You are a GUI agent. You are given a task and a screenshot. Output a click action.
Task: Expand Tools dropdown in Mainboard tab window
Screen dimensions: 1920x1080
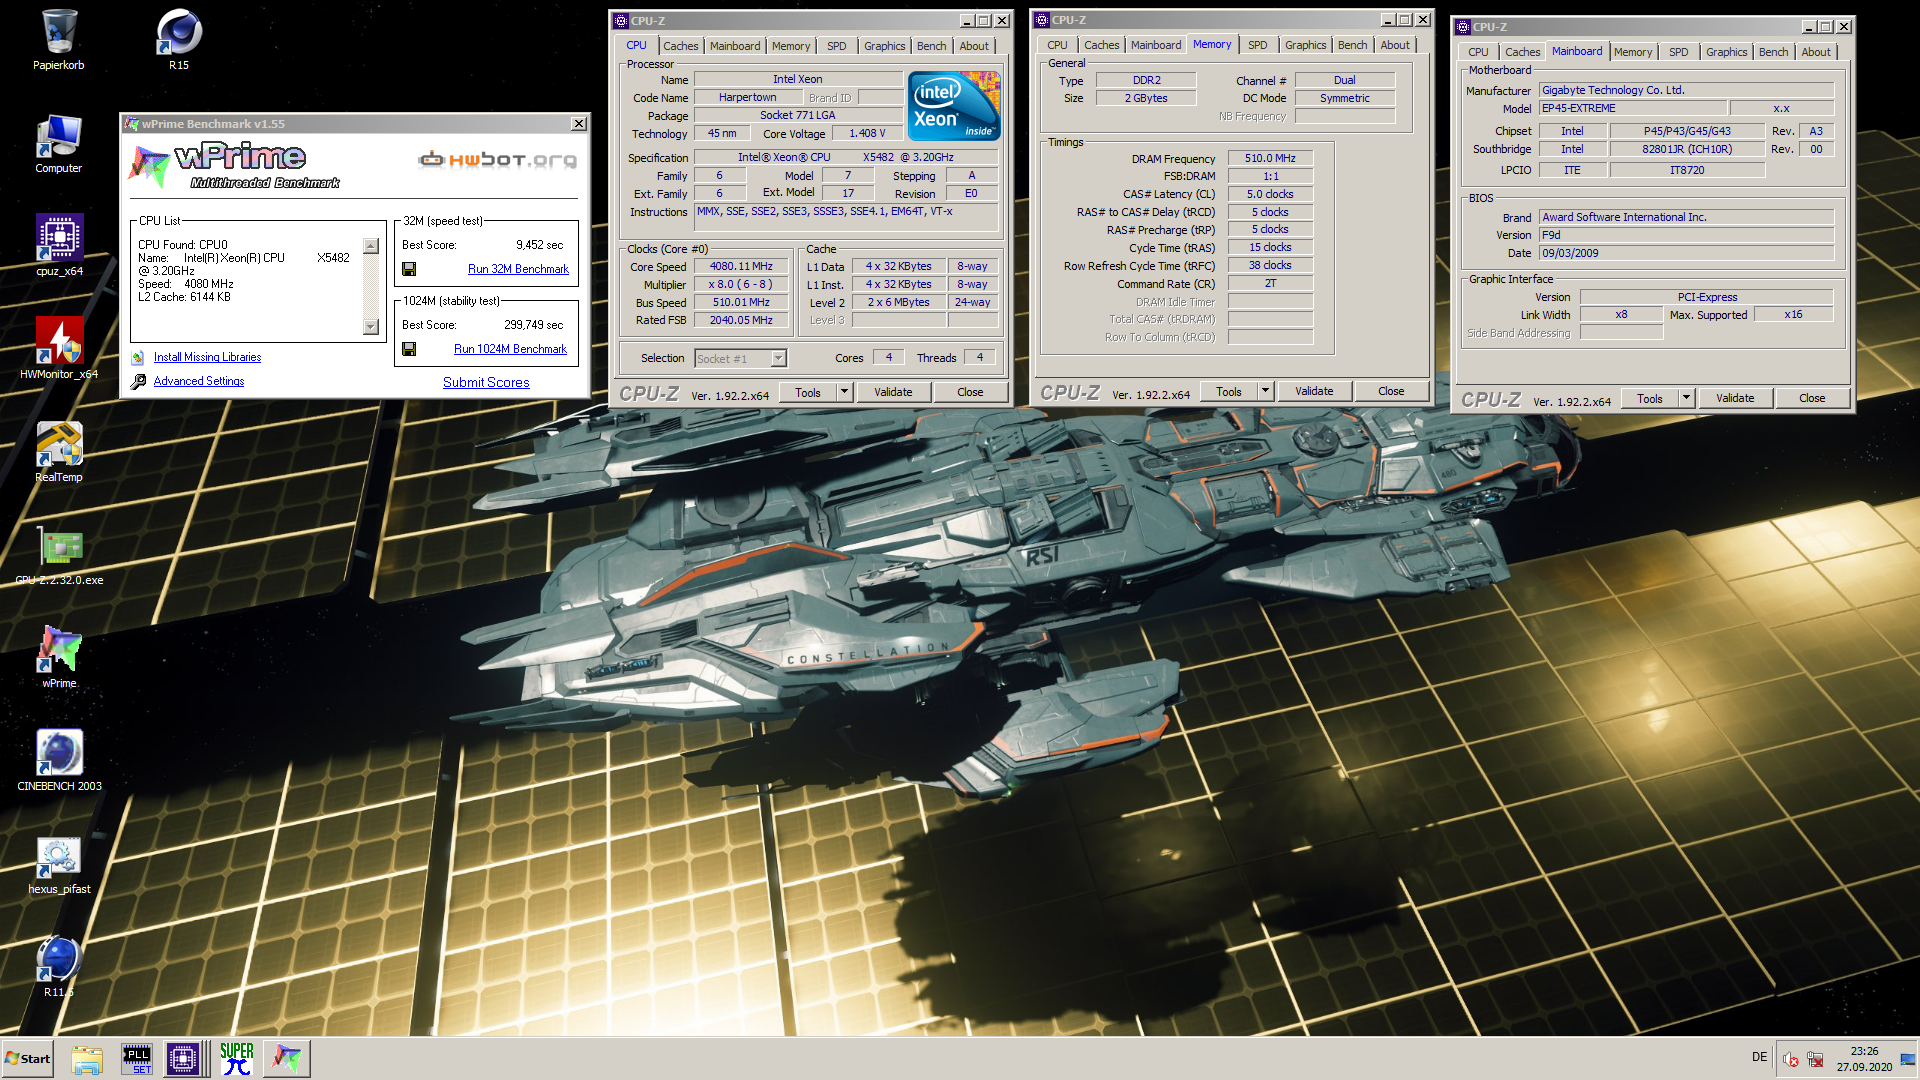click(1687, 398)
